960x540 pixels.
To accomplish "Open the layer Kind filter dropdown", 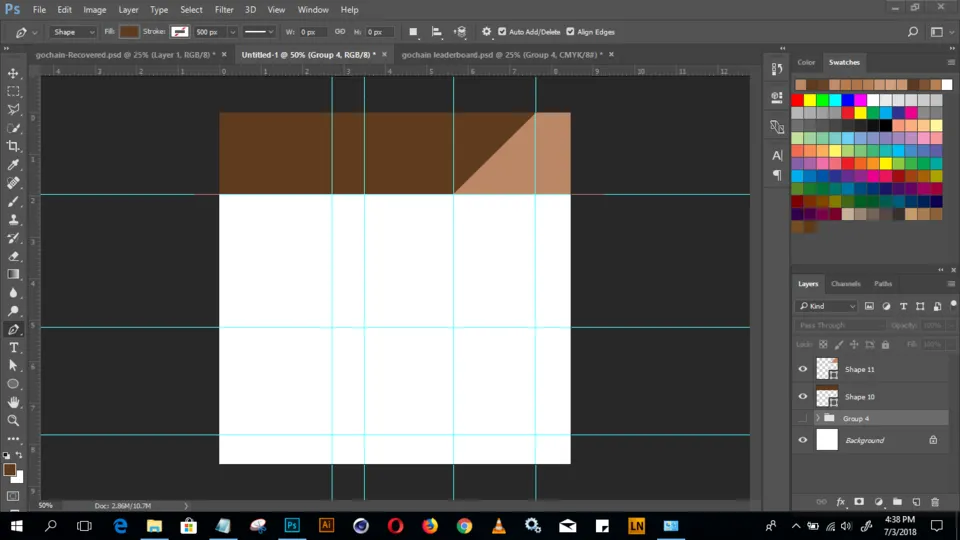I will [827, 306].
